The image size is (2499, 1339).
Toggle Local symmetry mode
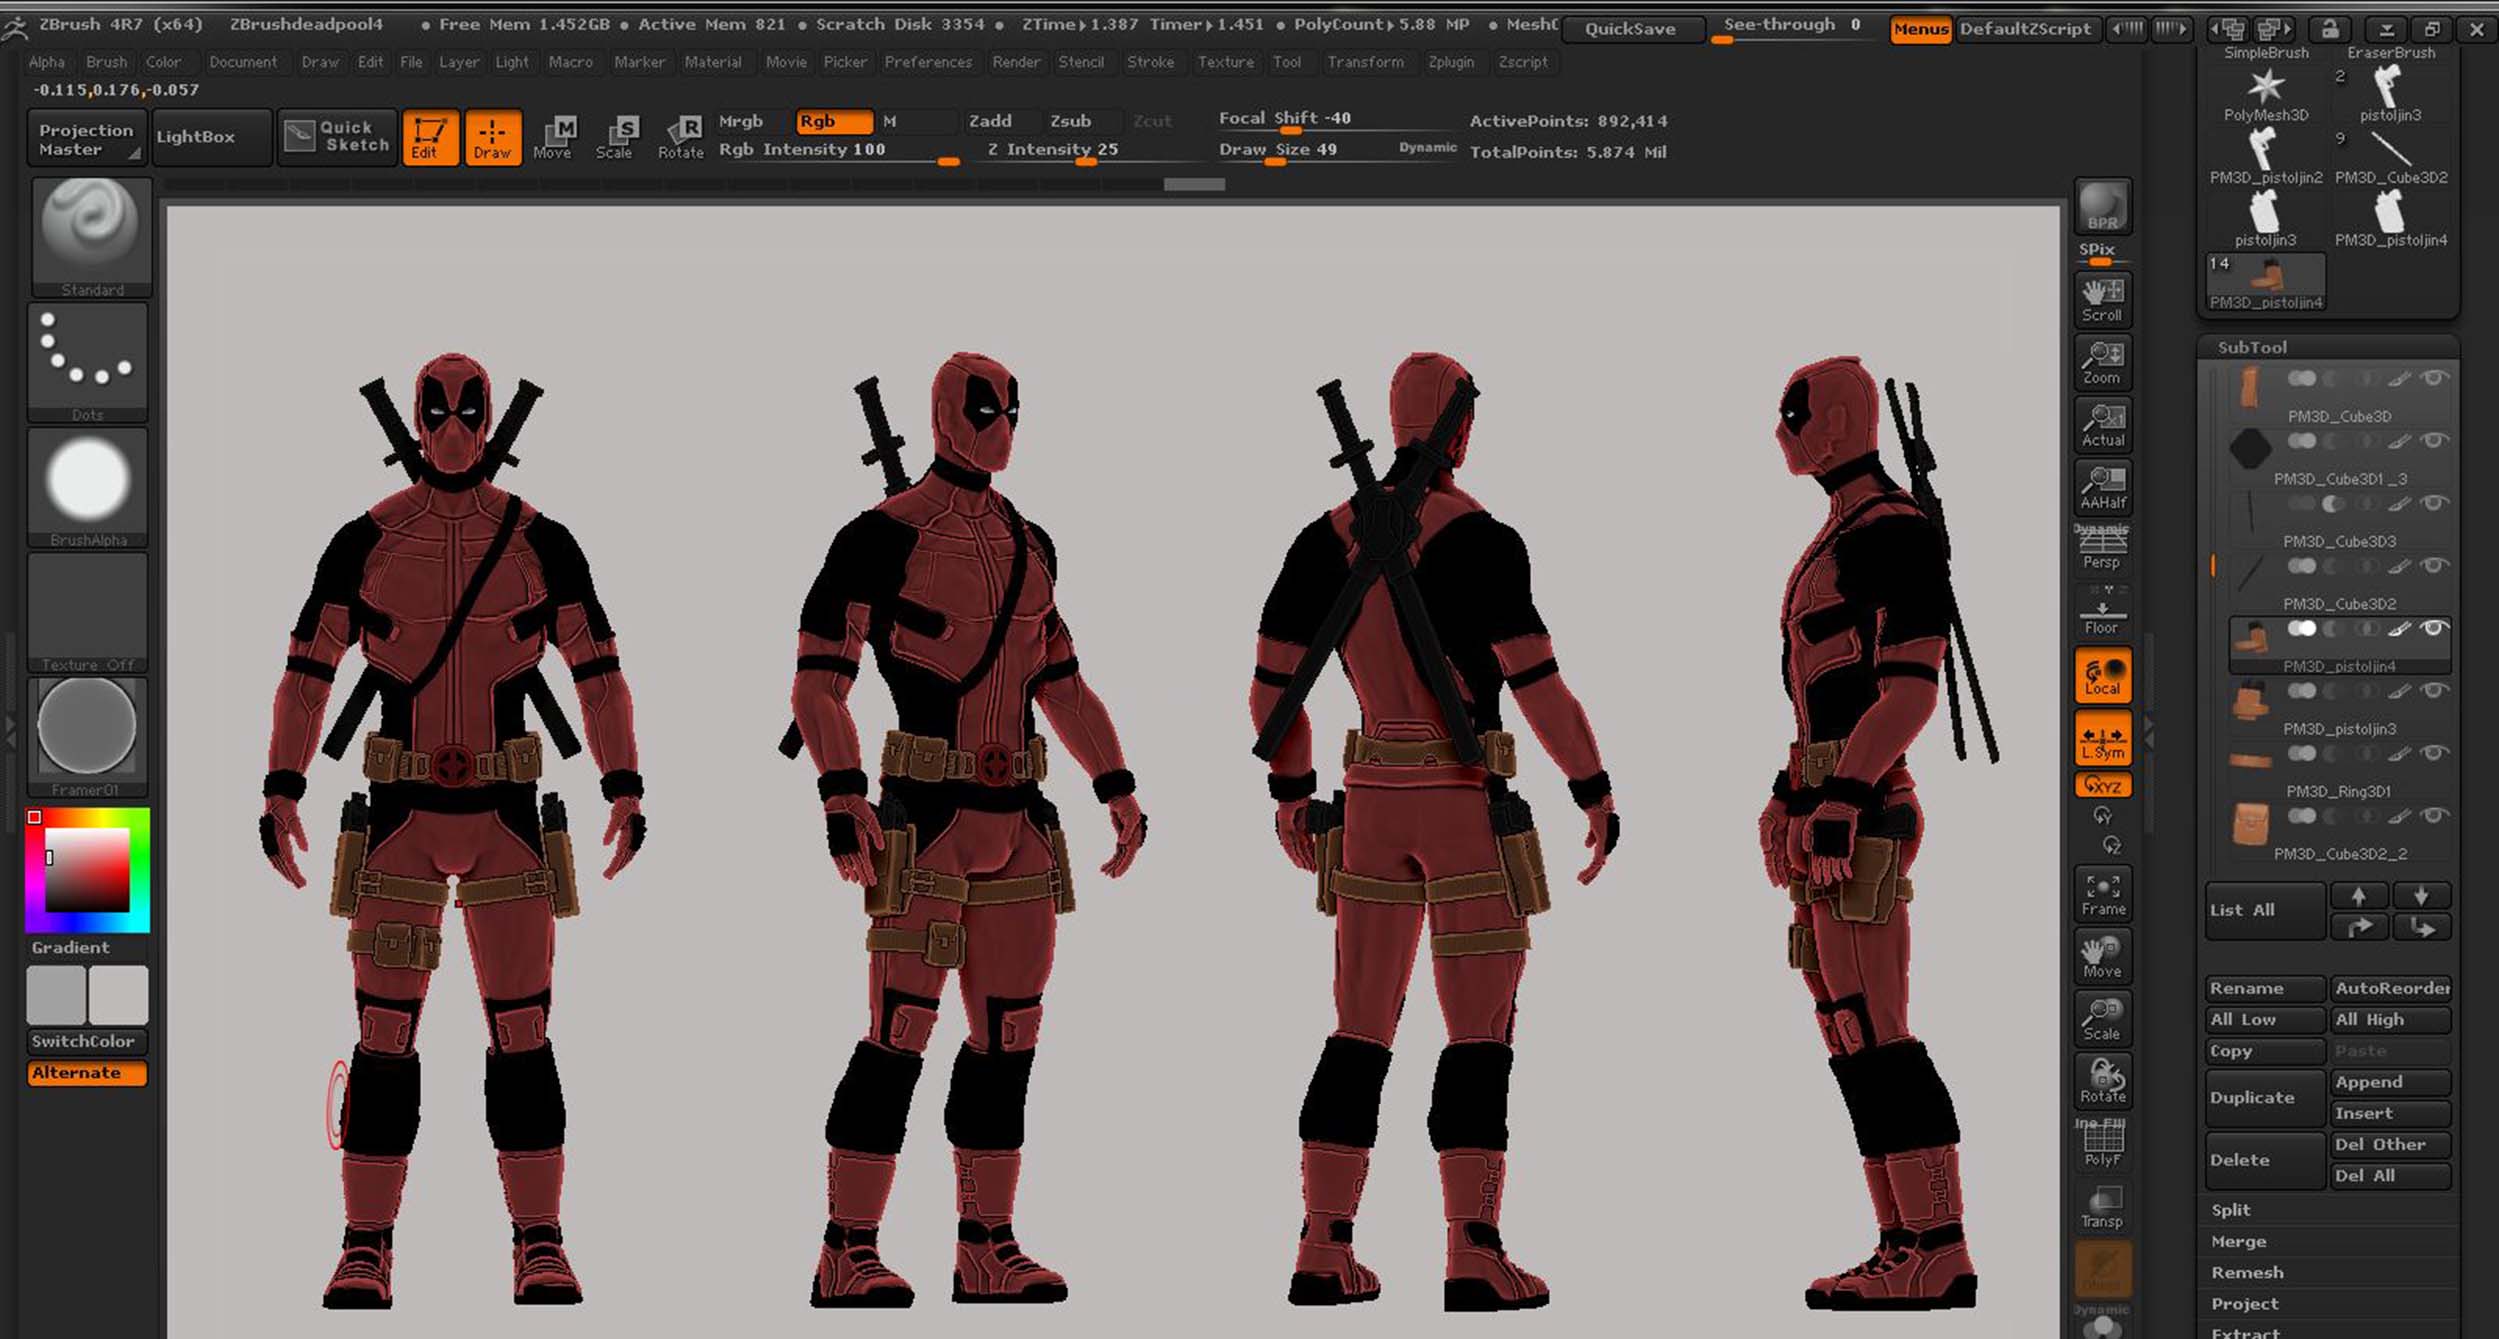2102,675
